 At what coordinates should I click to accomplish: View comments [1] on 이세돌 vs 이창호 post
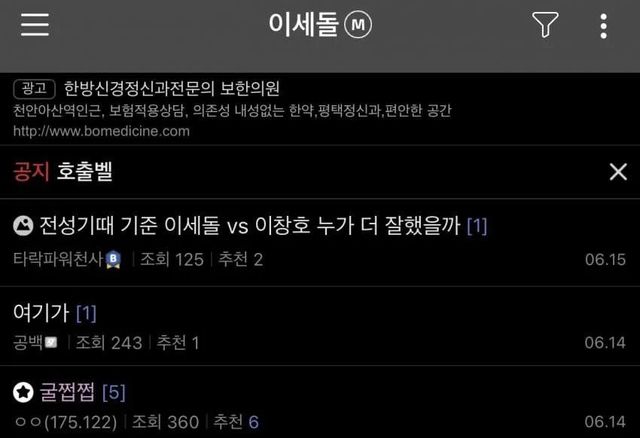[477, 226]
